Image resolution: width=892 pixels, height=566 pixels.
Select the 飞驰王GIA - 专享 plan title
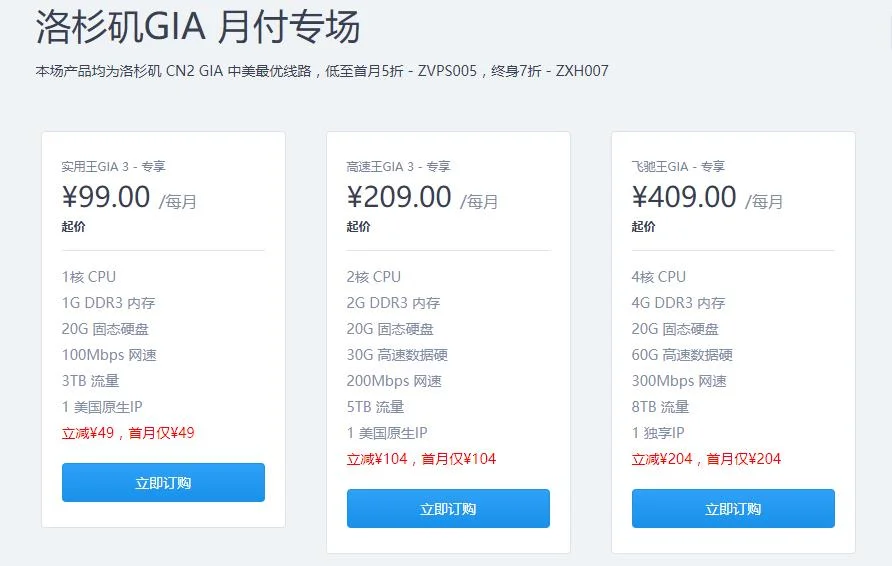678,167
